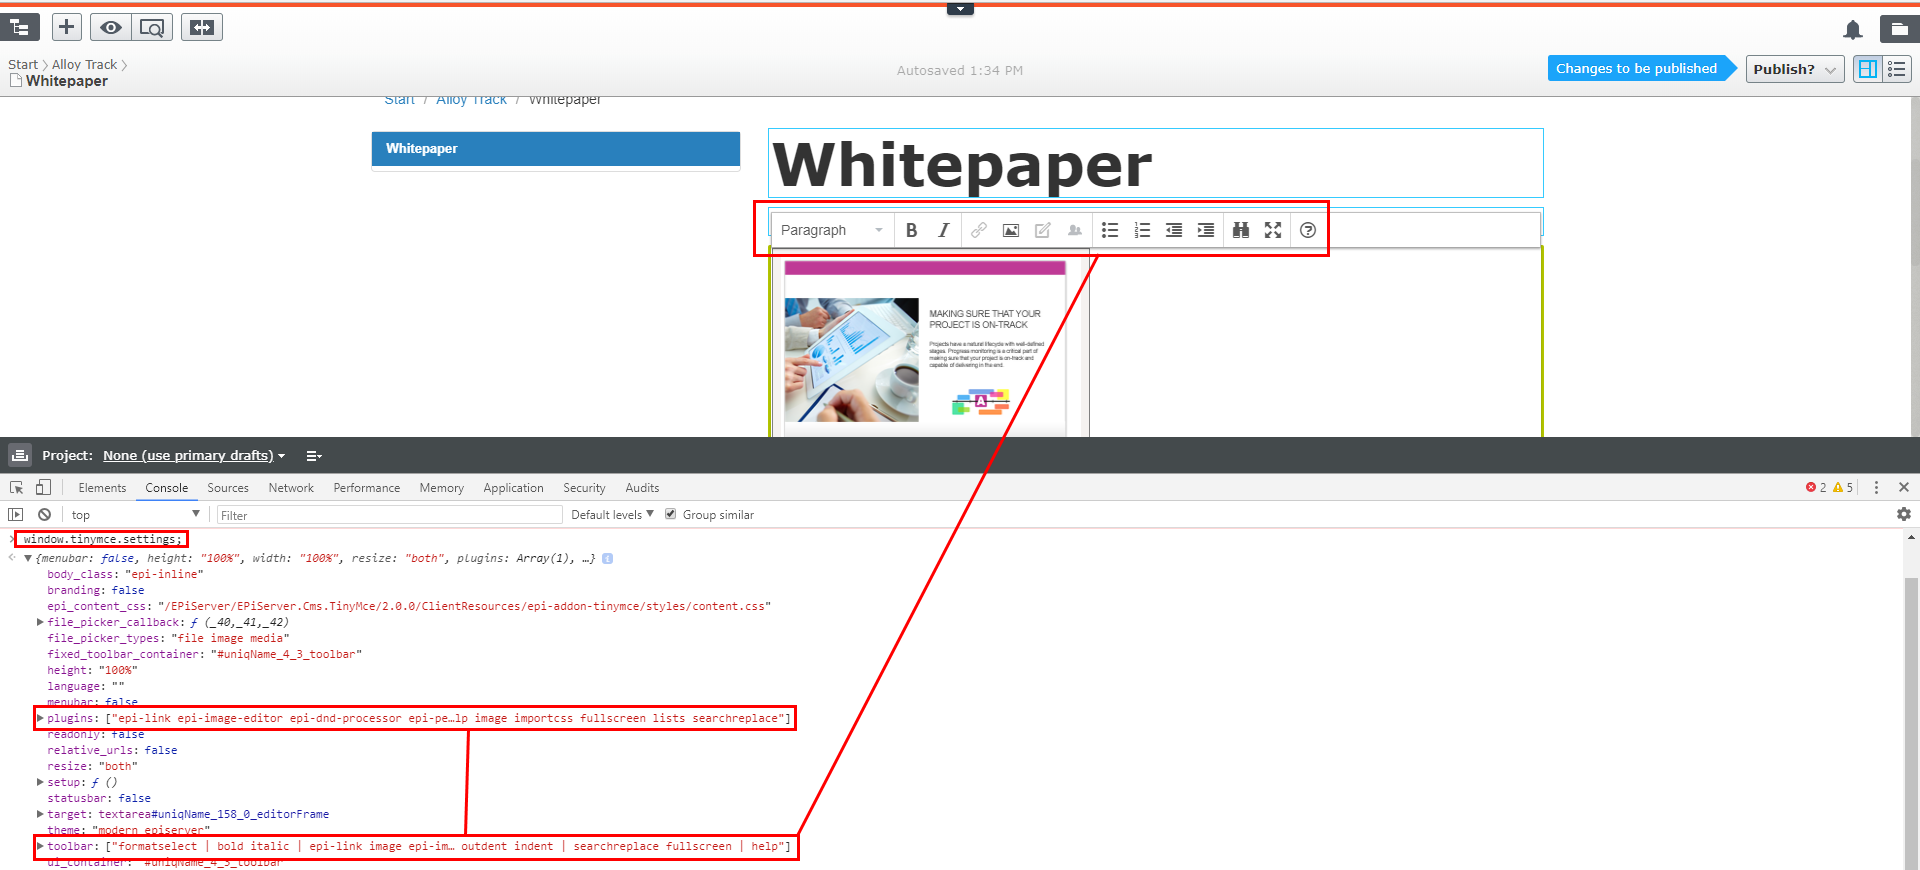Open find and replace binoculars icon
1920x870 pixels.
point(1241,230)
